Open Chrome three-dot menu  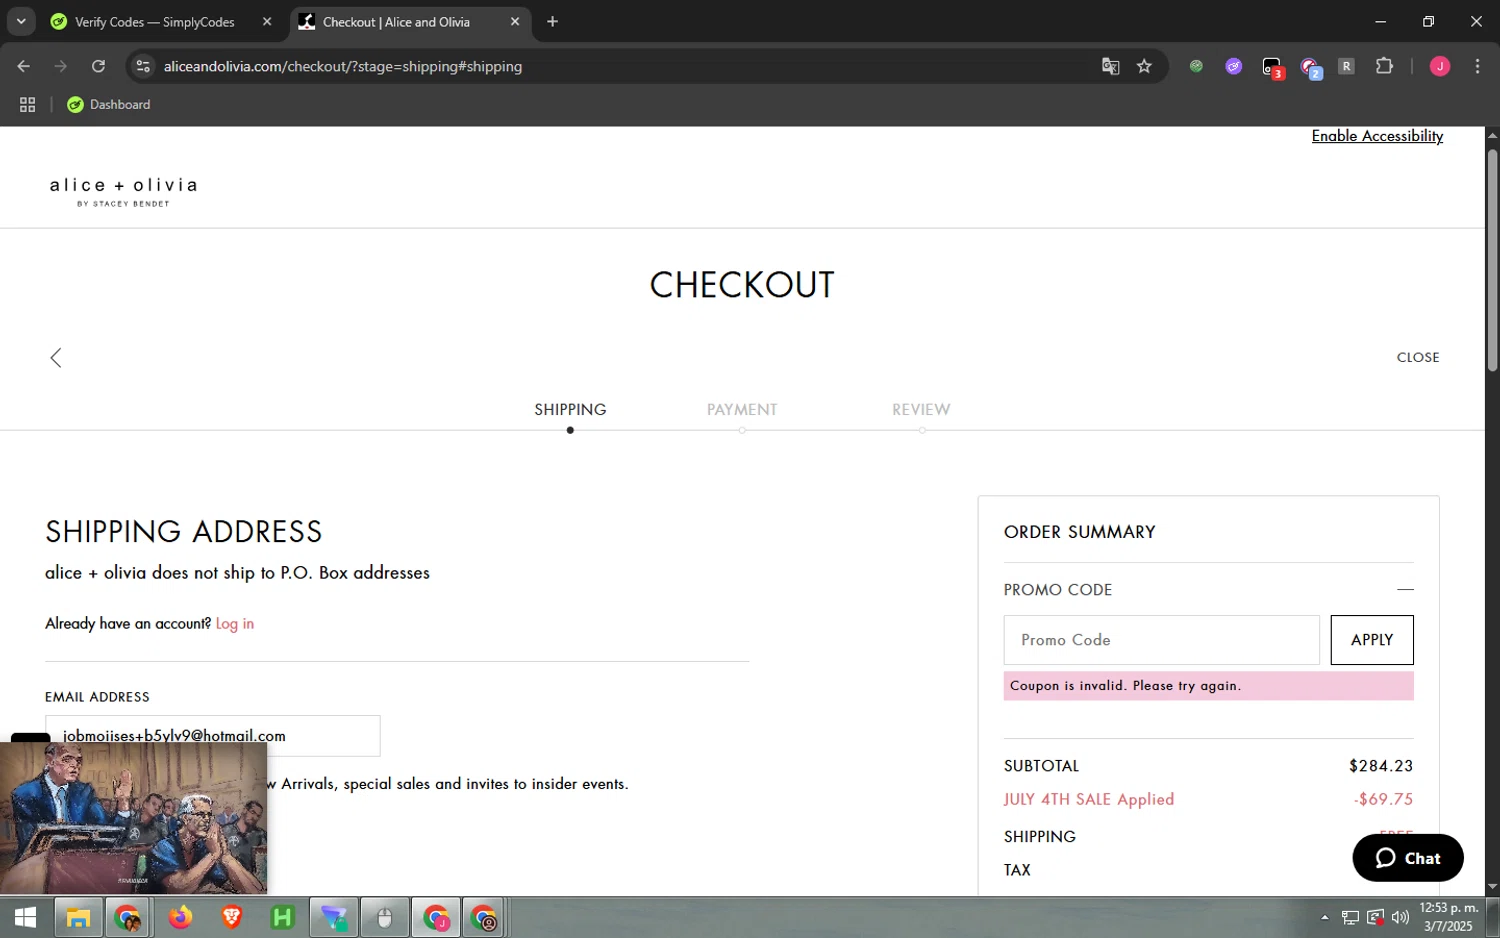[1477, 66]
